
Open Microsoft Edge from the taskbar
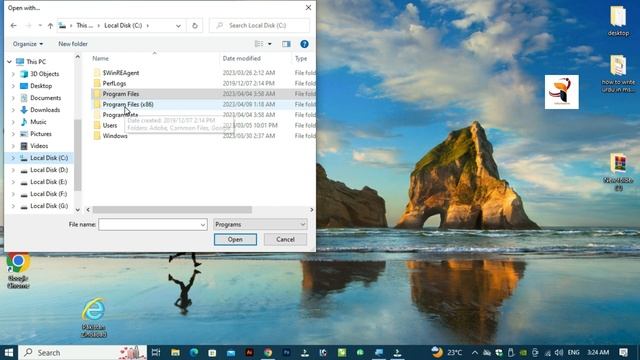click(193, 352)
